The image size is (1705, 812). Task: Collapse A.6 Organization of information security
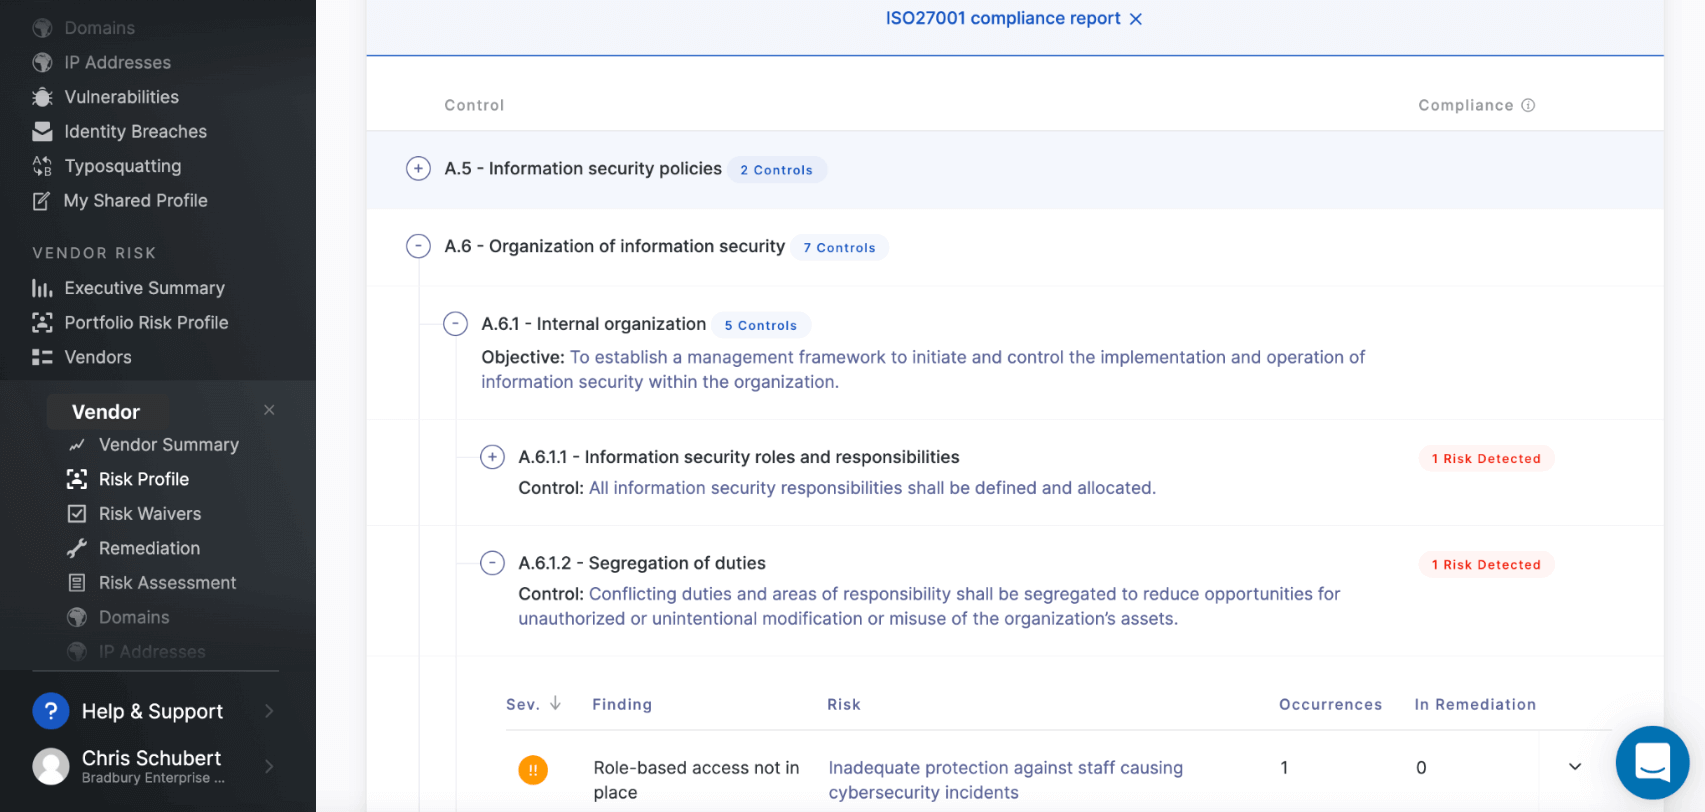point(418,246)
